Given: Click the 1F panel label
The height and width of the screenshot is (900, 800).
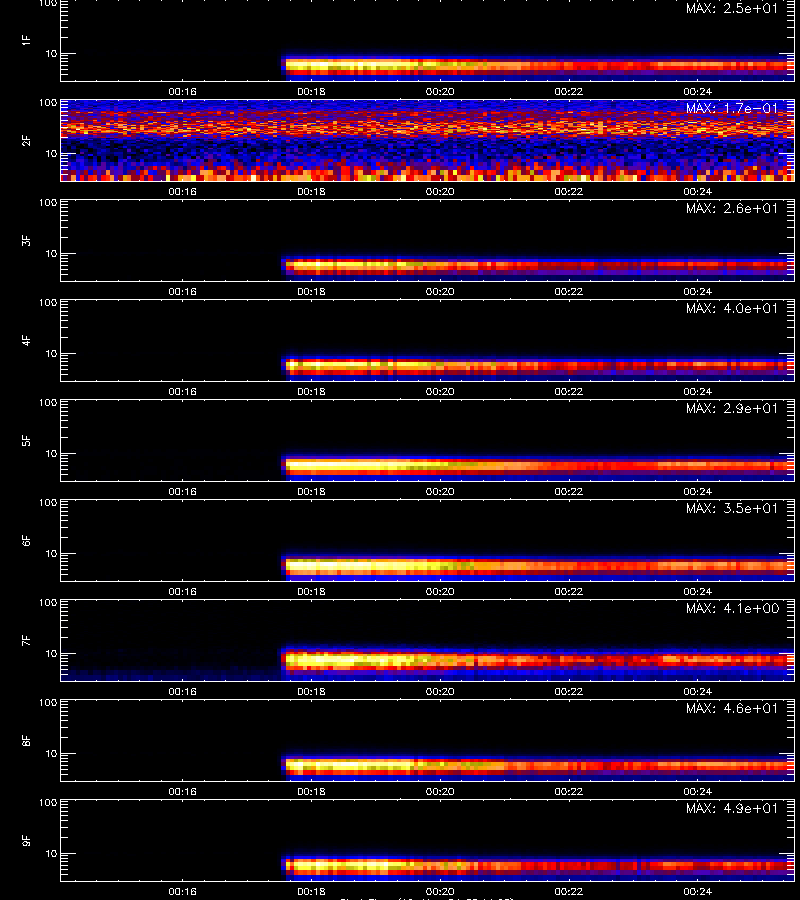Looking at the screenshot, I should (26, 40).
